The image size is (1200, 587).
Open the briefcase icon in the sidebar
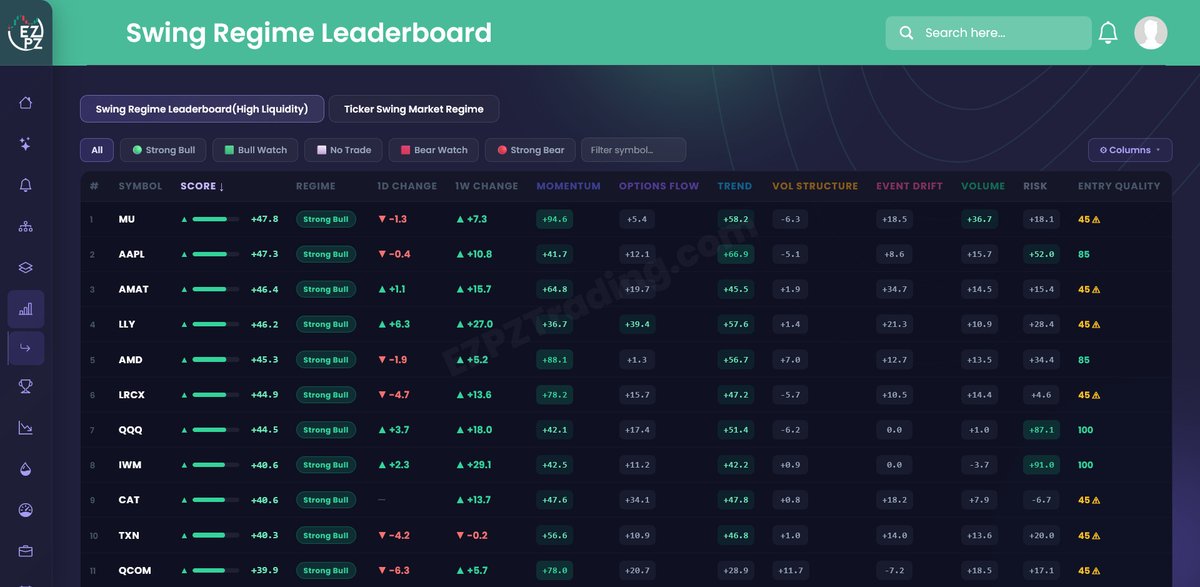tap(26, 551)
